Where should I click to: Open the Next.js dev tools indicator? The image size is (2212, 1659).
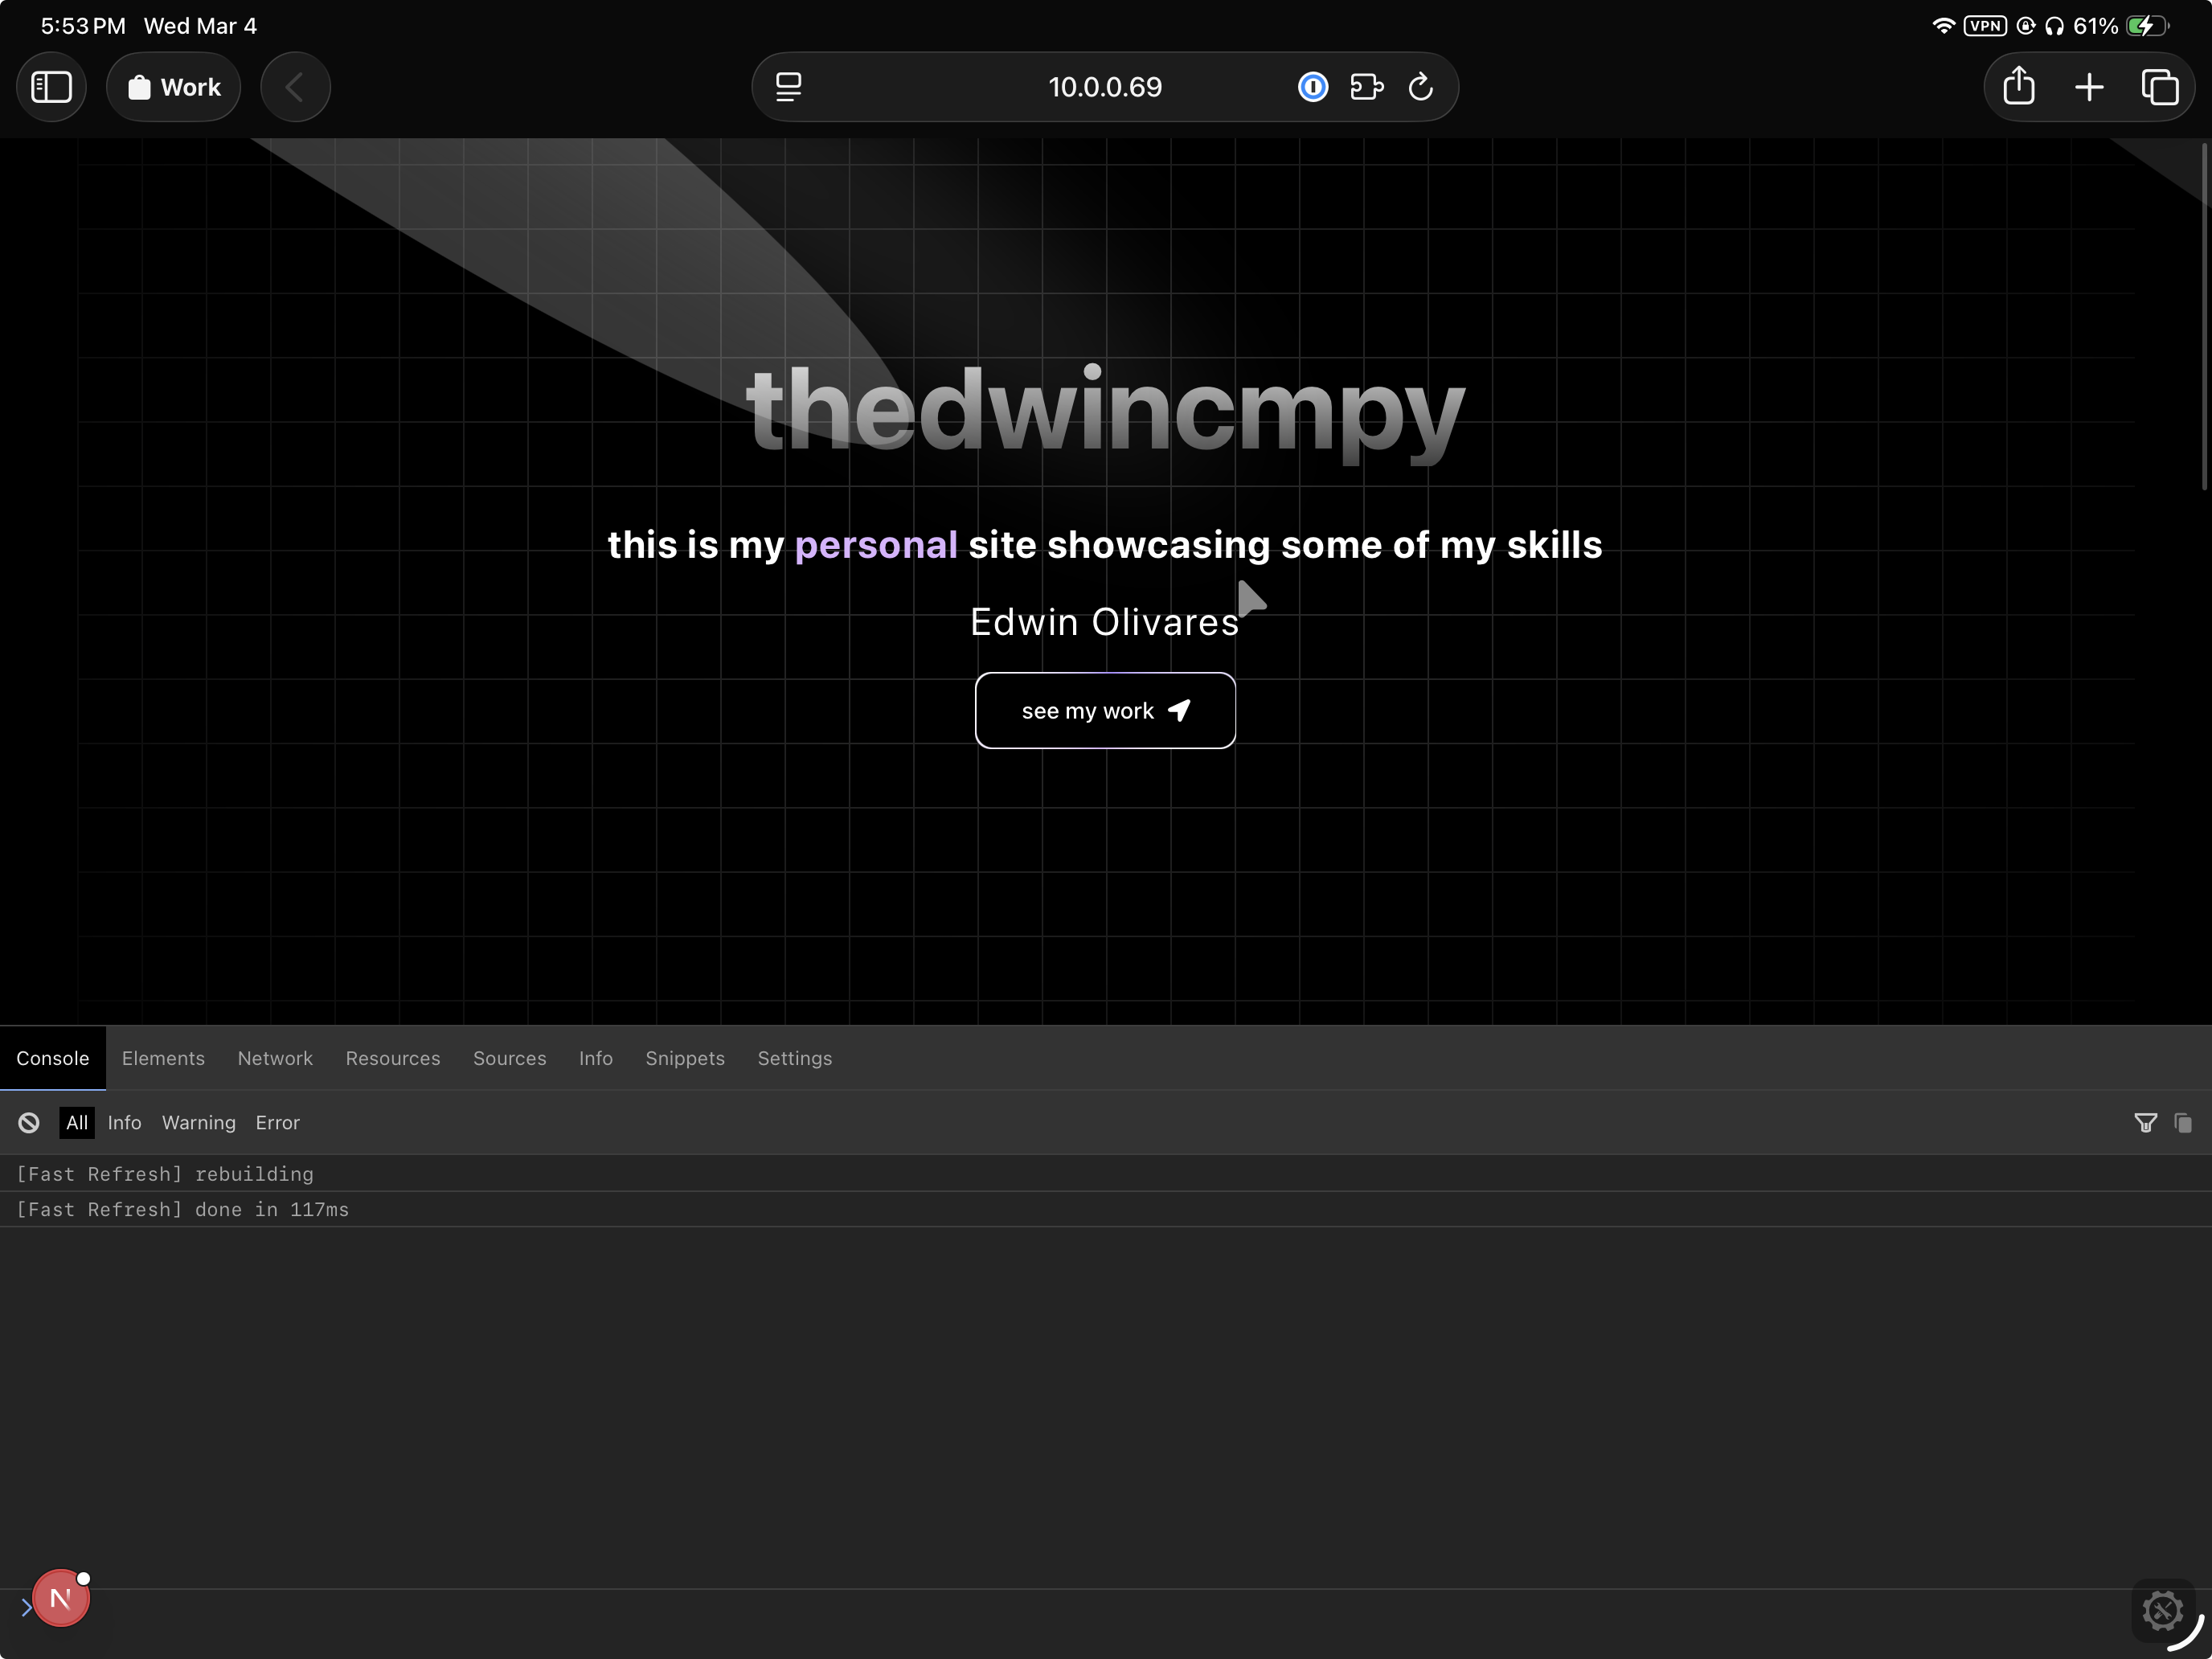pyautogui.click(x=61, y=1598)
